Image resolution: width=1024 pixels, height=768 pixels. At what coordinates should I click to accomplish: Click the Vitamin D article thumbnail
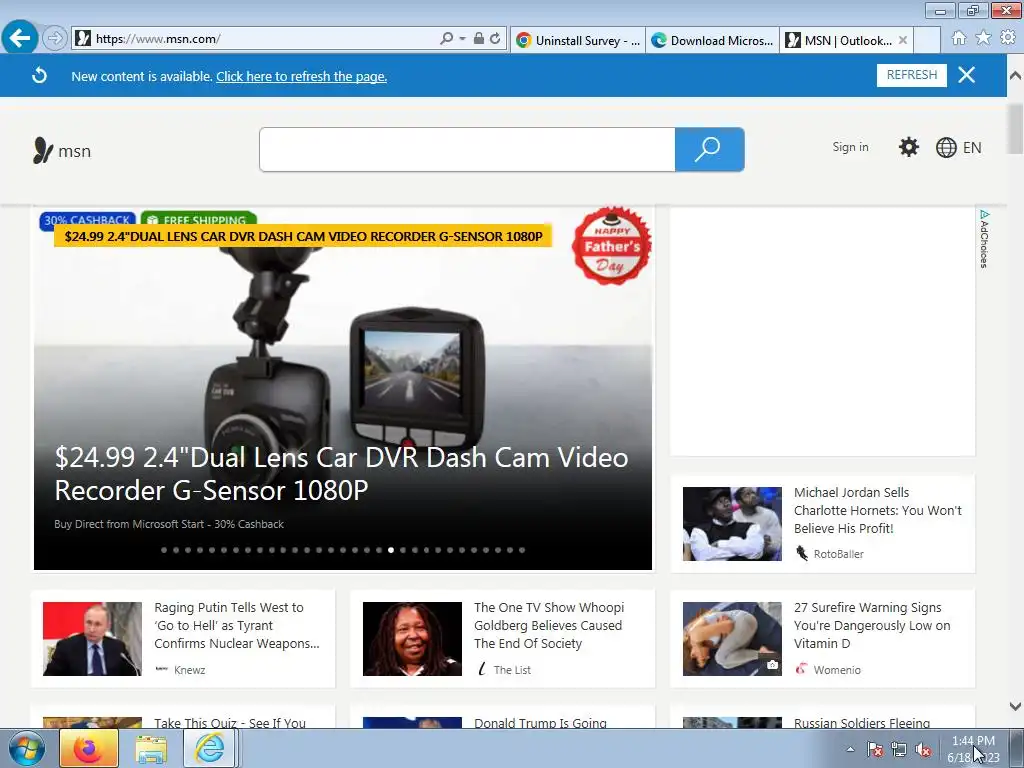pyautogui.click(x=732, y=639)
